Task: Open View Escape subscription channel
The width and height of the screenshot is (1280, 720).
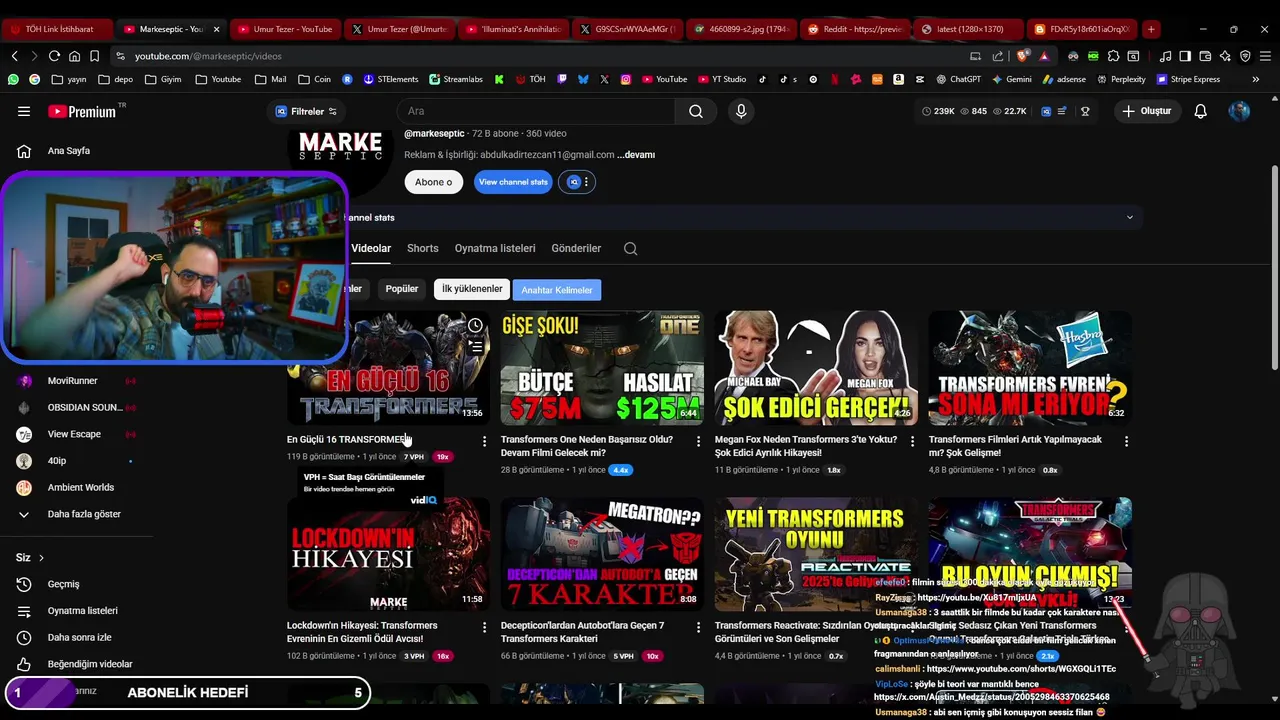Action: (x=76, y=434)
